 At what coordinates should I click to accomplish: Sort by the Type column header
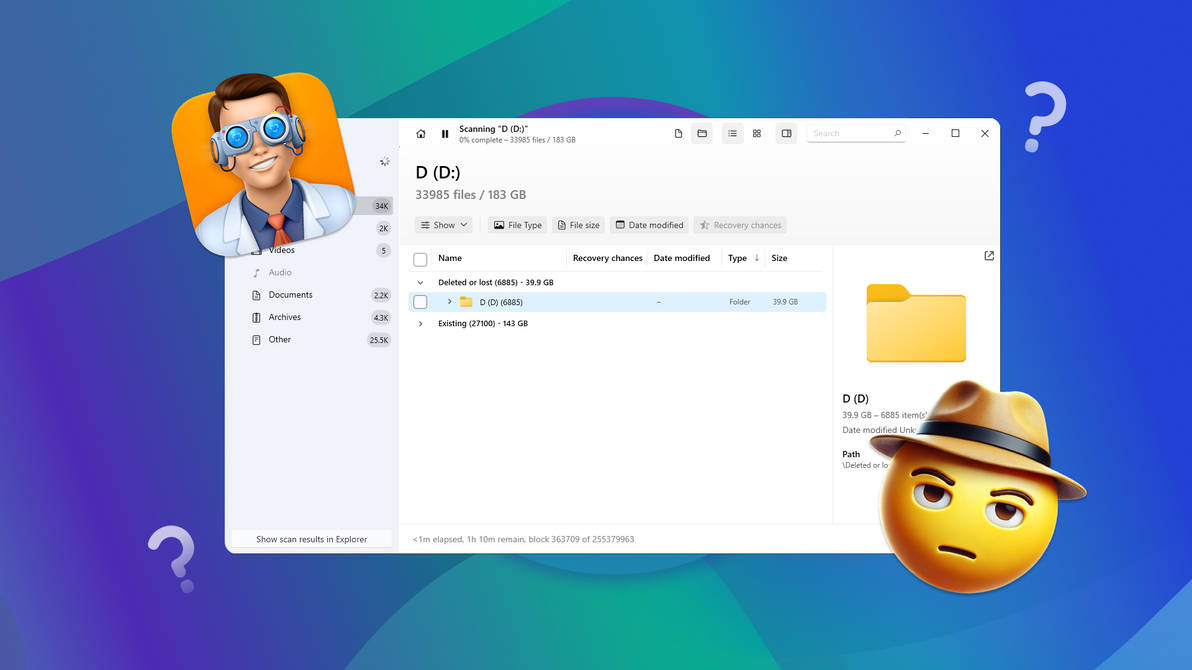click(x=737, y=258)
